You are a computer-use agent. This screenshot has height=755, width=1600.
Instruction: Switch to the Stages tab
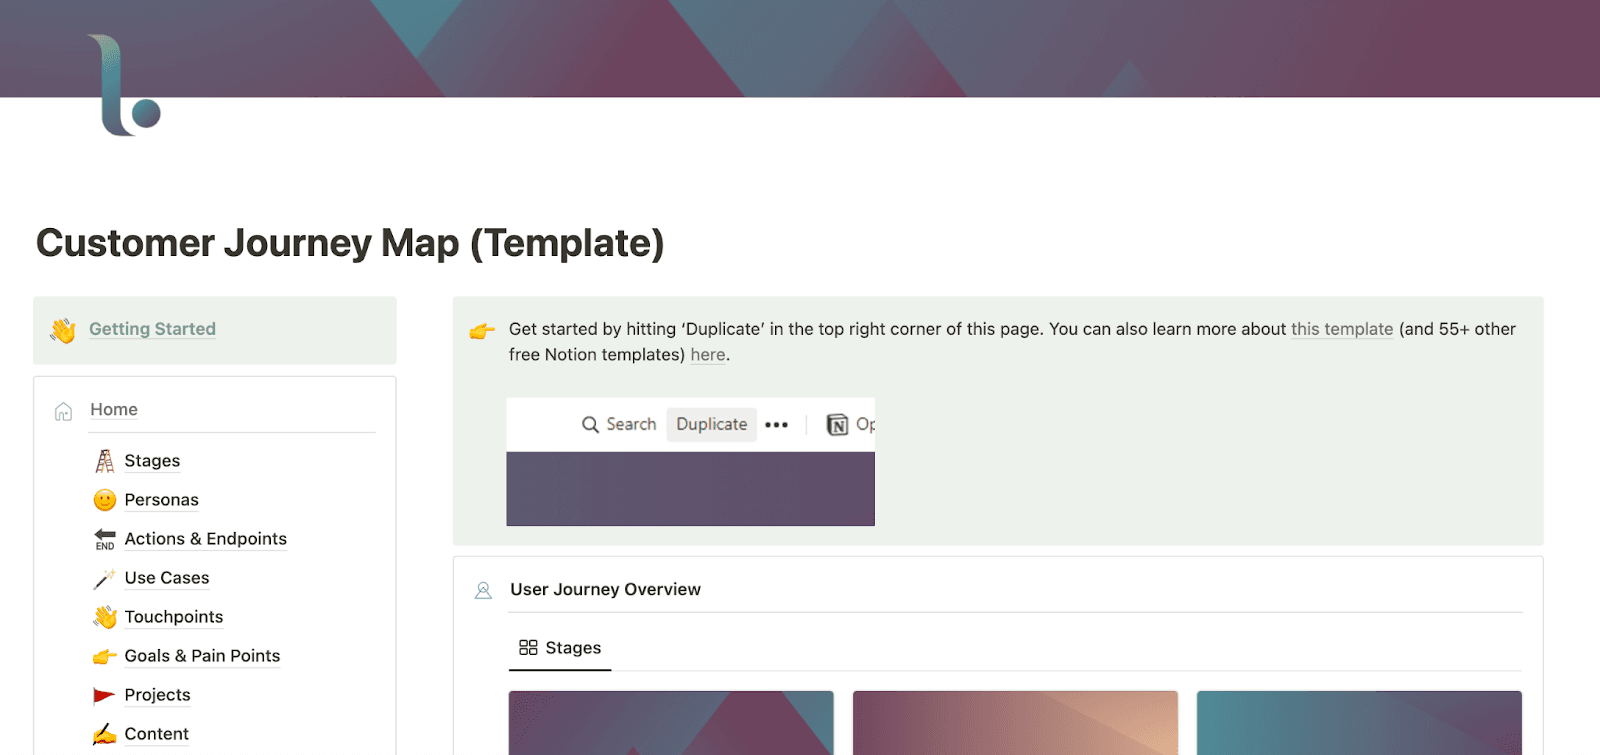(x=572, y=647)
